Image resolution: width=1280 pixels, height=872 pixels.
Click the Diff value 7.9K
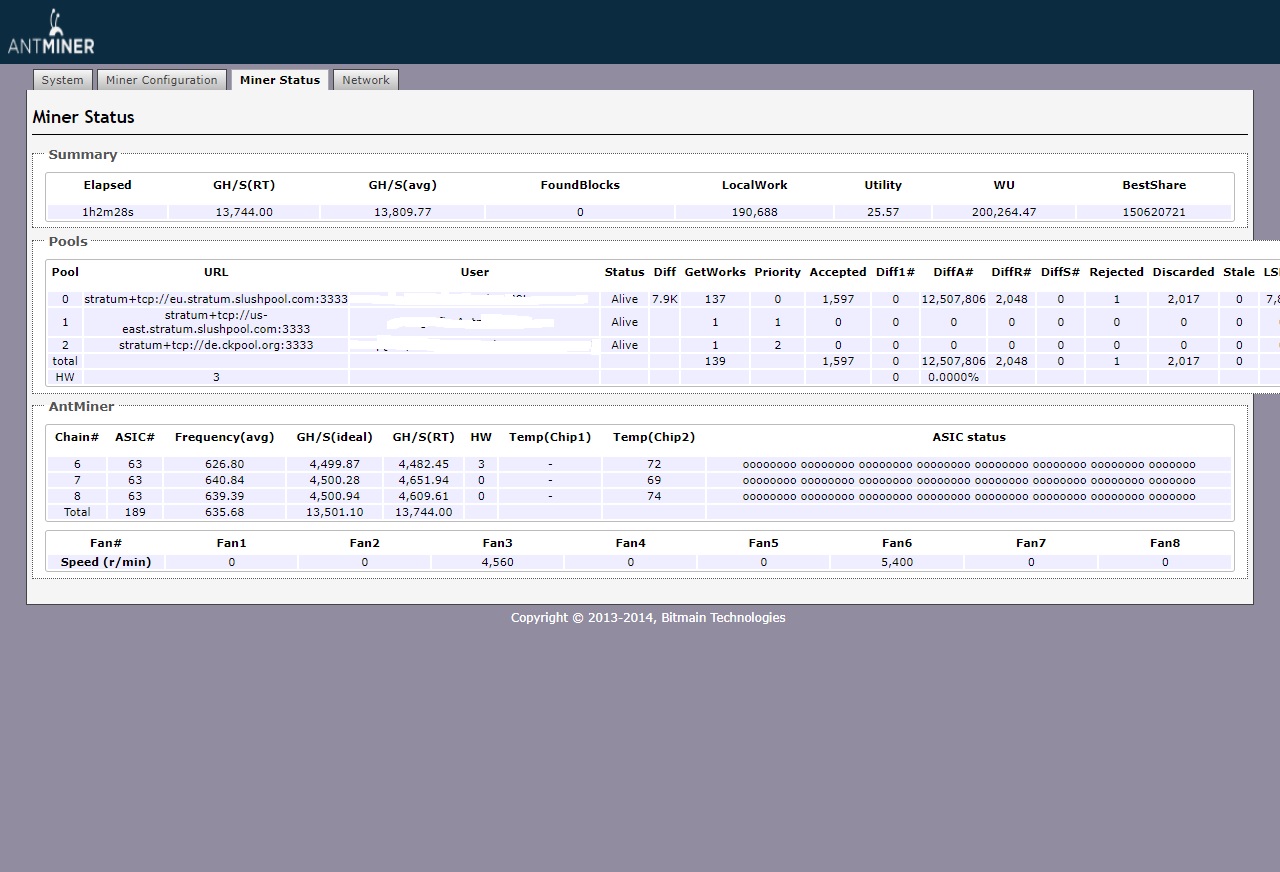tap(665, 299)
